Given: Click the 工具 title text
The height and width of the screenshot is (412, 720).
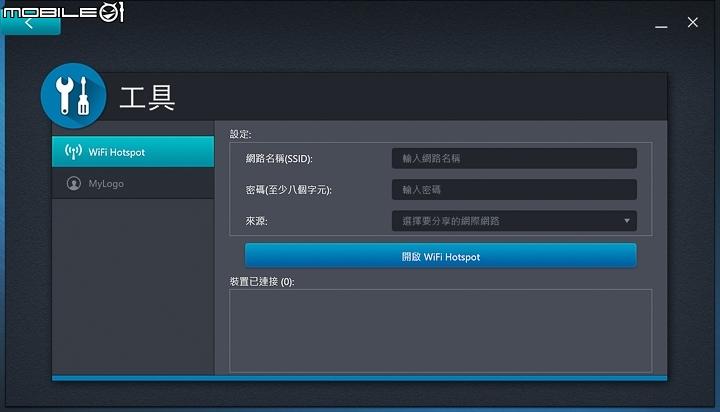Looking at the screenshot, I should (147, 97).
